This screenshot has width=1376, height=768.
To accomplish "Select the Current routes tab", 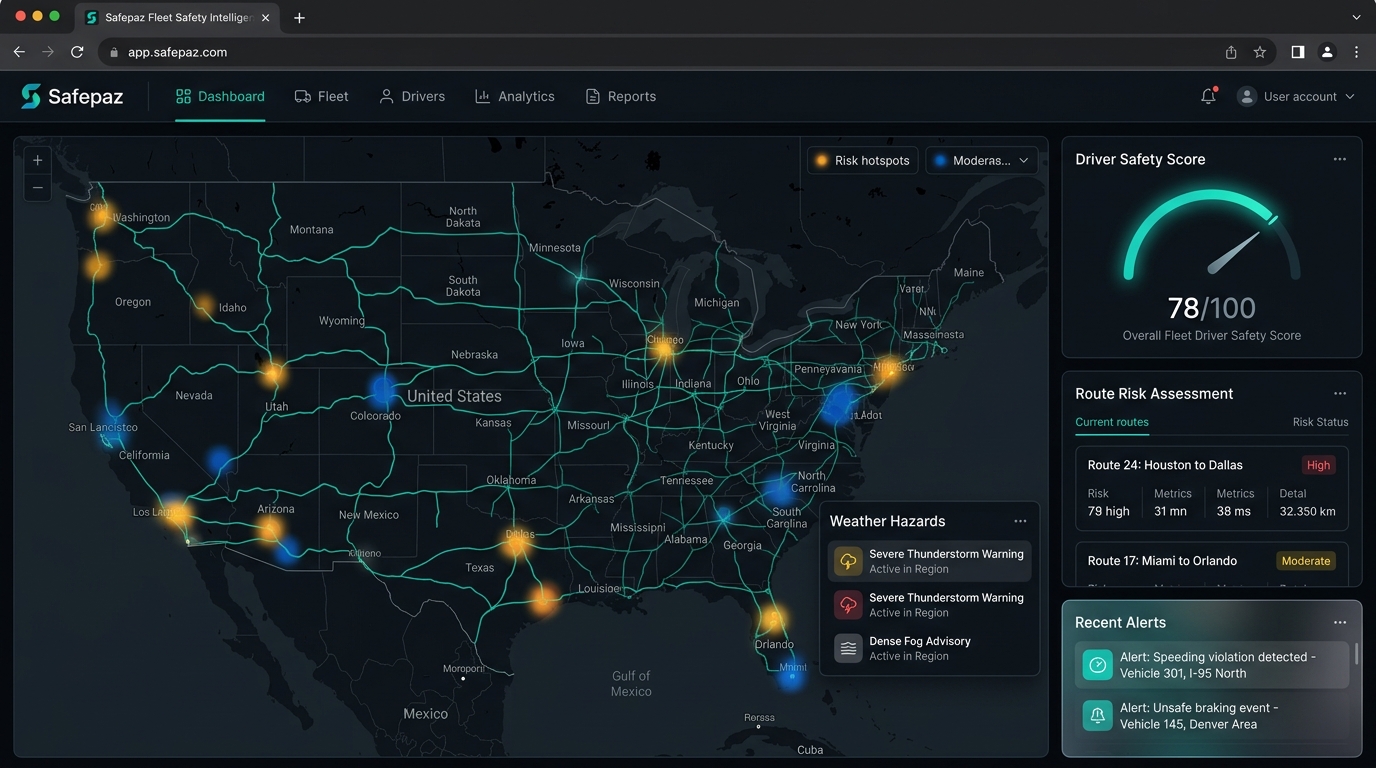I will tap(1112, 422).
